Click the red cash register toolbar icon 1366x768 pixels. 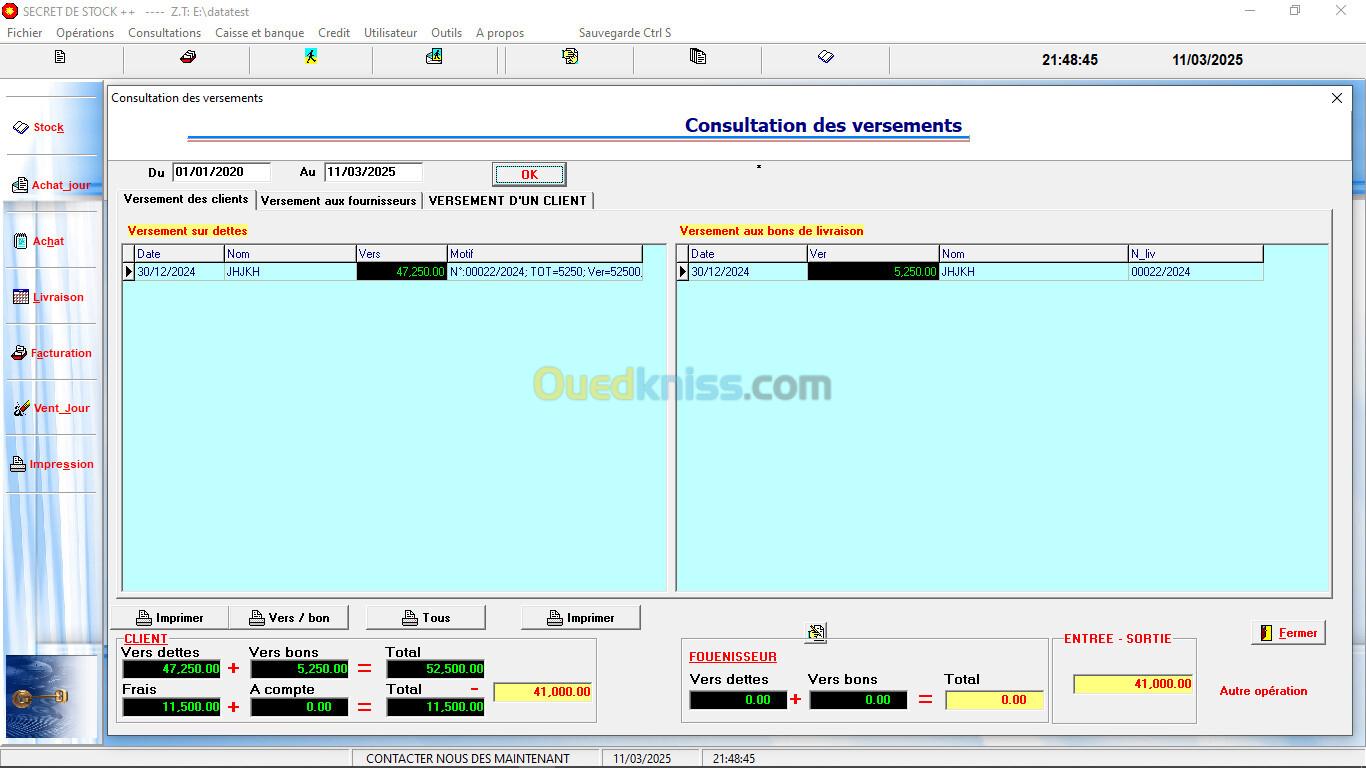(187, 58)
